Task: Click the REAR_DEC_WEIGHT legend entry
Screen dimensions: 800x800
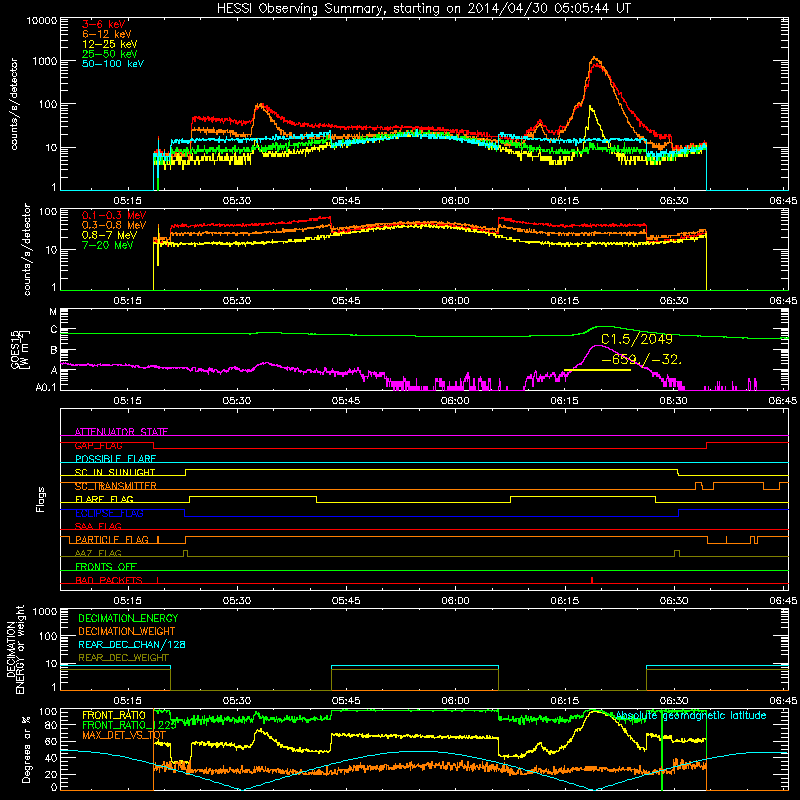Action: 123,658
